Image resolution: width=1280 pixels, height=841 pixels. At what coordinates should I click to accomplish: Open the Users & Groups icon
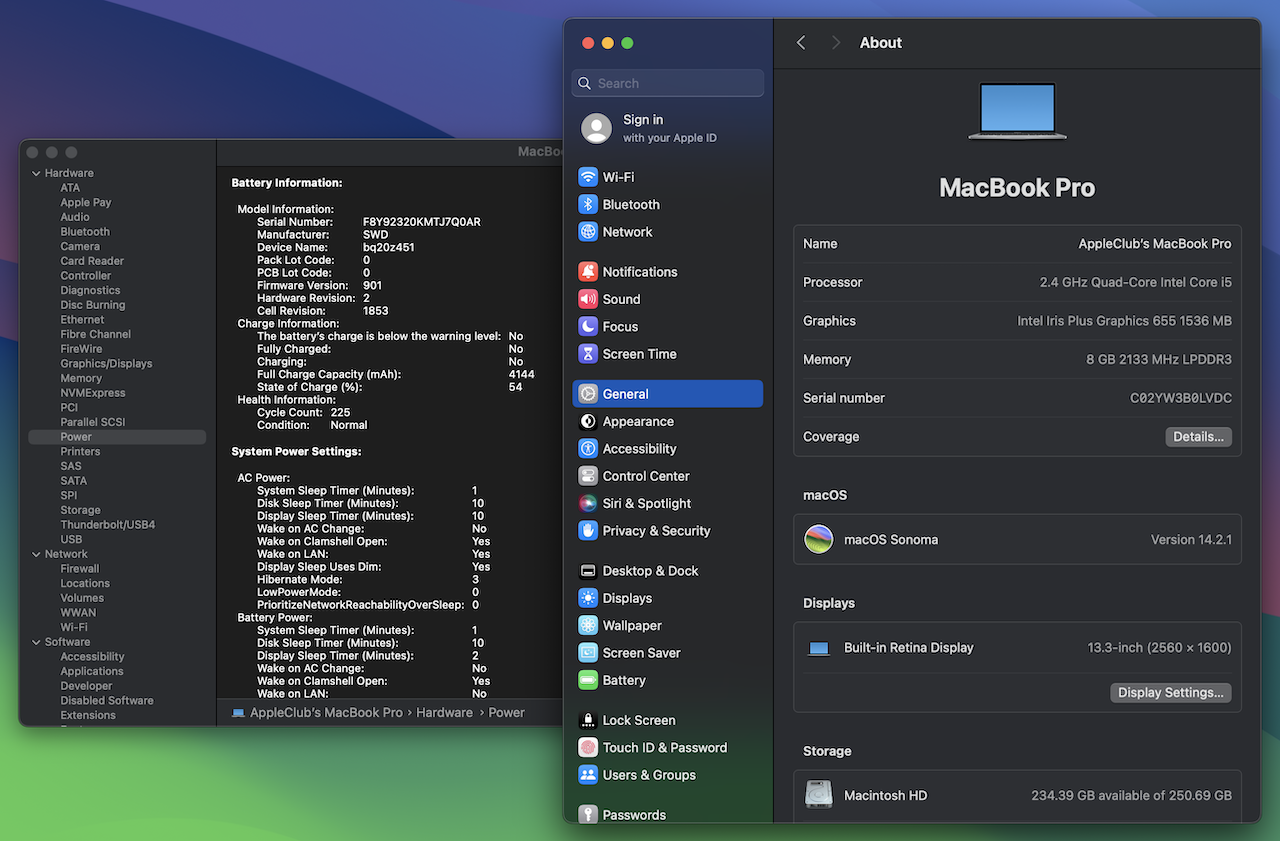pos(588,775)
